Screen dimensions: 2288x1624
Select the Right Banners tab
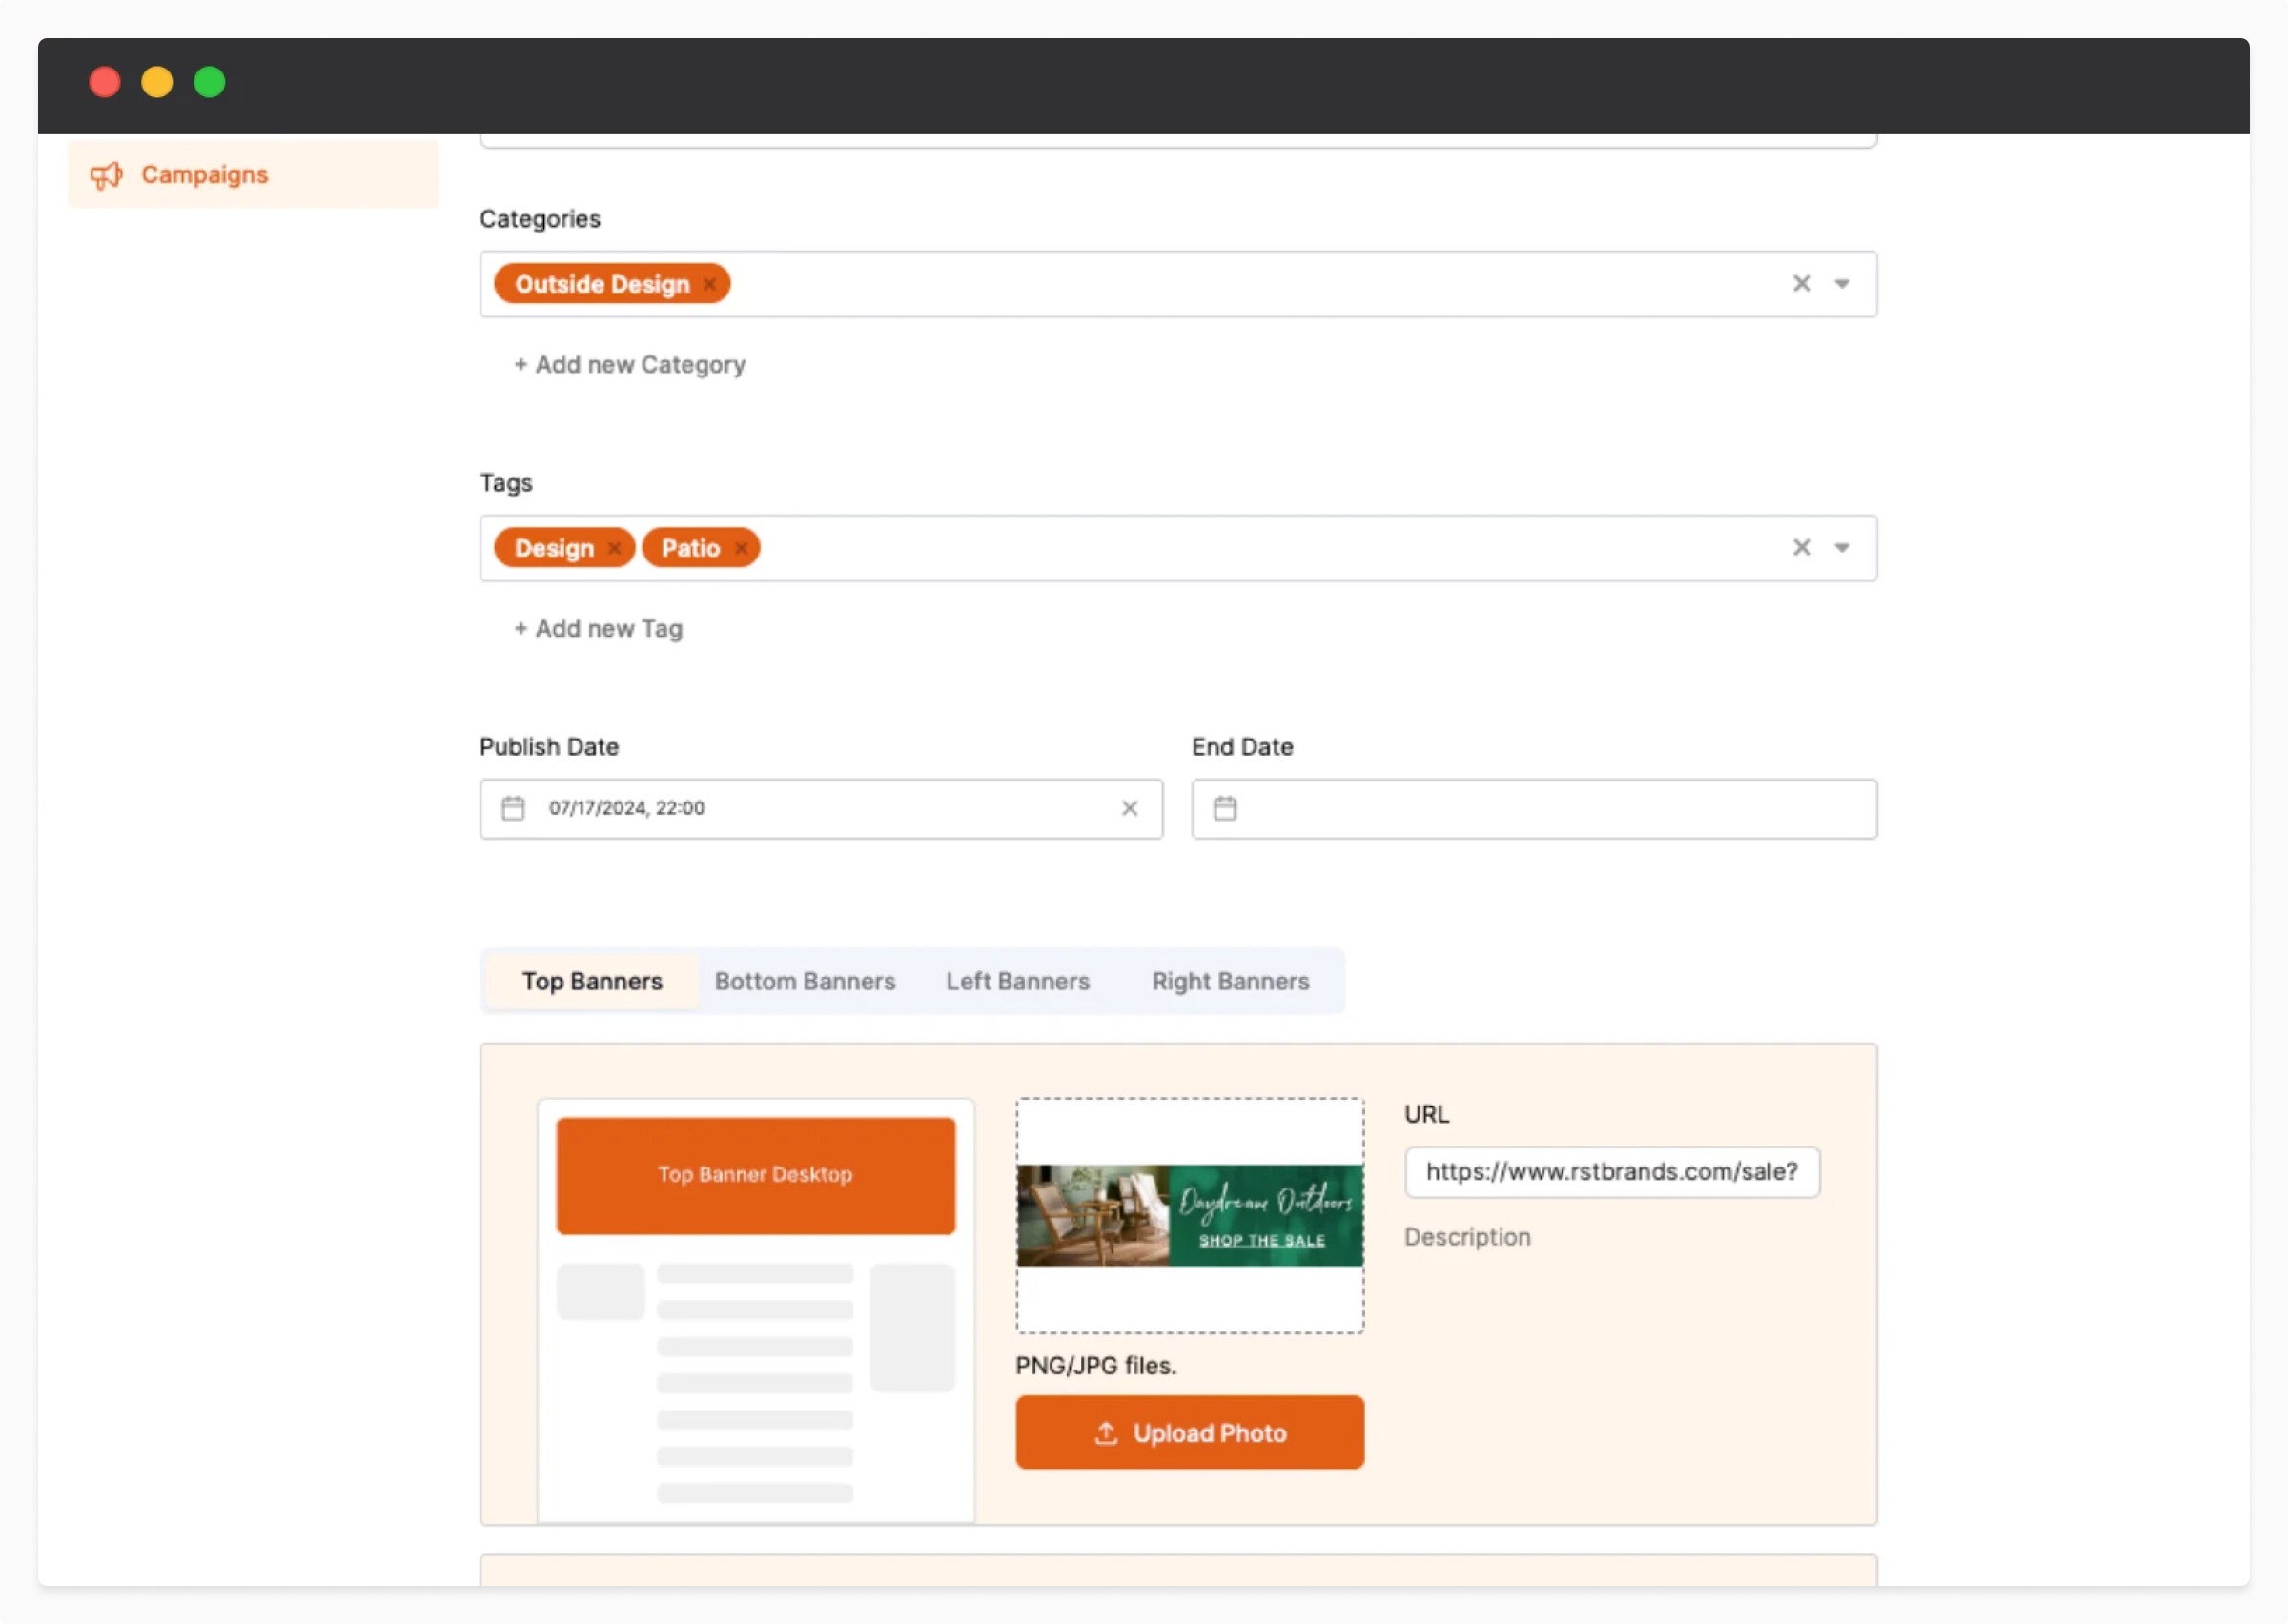click(1229, 981)
